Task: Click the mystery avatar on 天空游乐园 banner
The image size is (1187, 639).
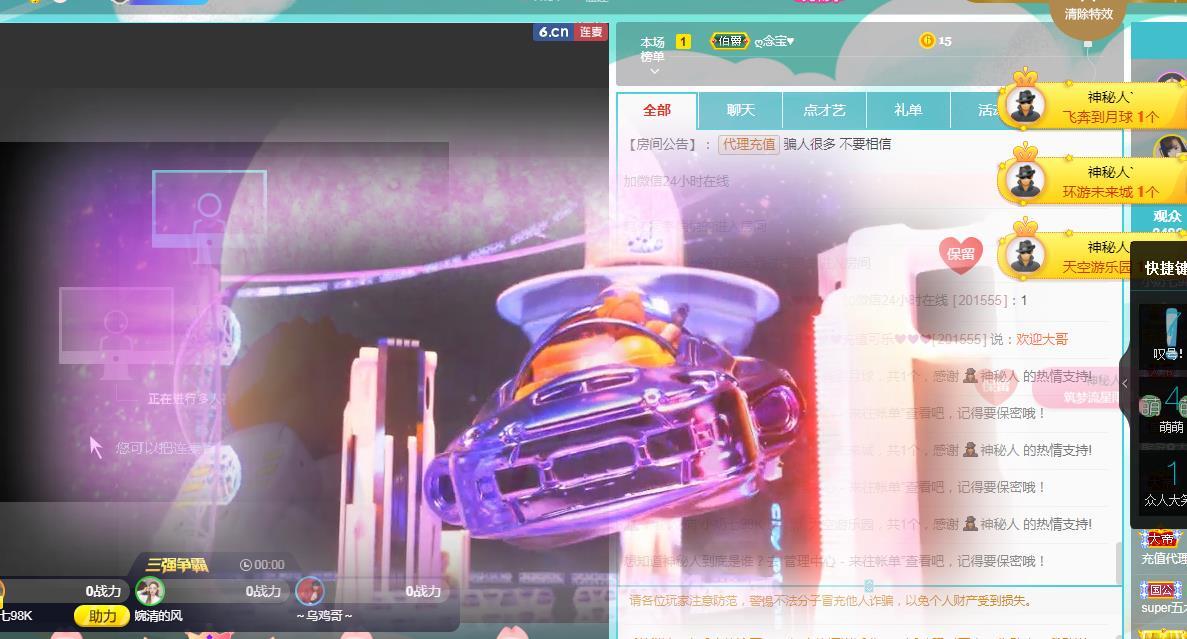Action: click(1026, 255)
